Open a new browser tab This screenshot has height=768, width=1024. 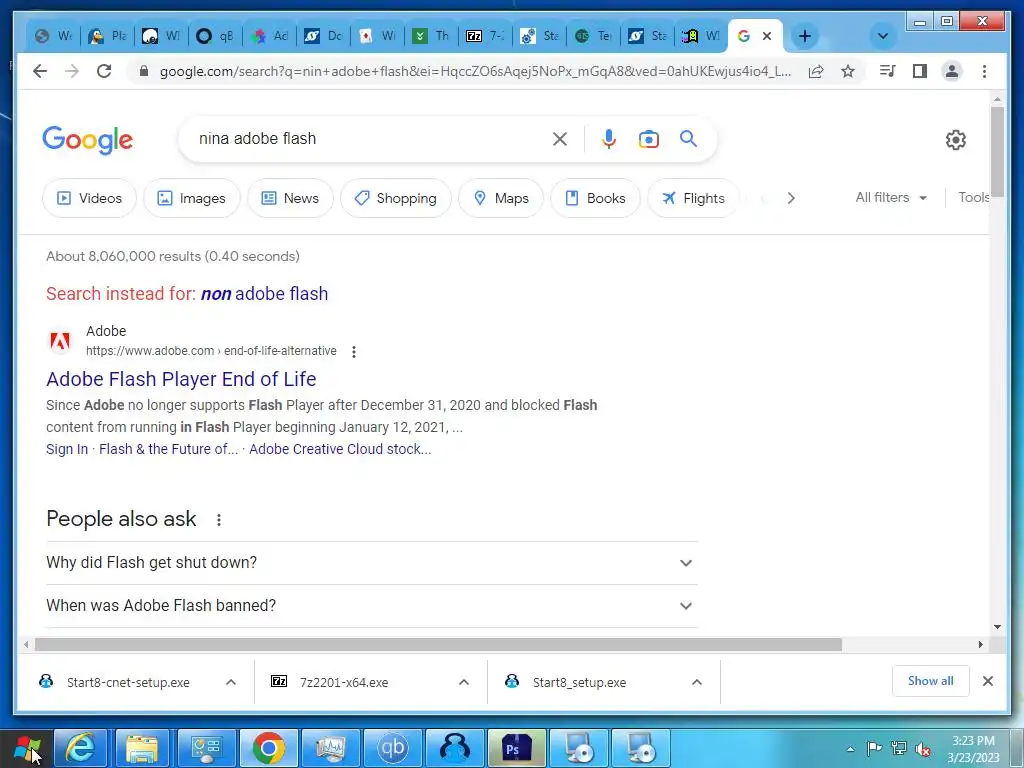point(805,36)
